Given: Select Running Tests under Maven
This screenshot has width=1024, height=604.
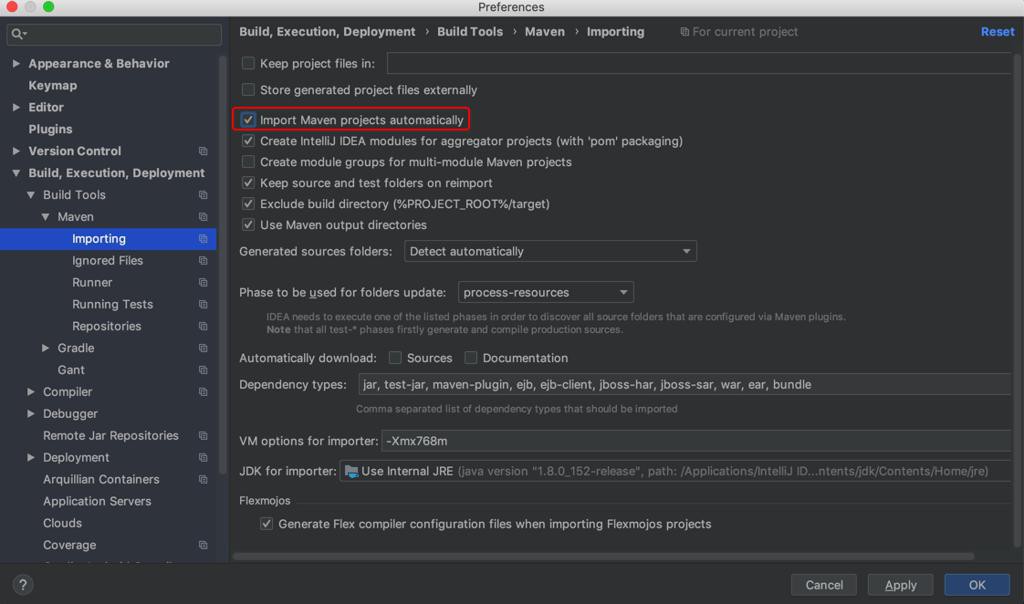Looking at the screenshot, I should [x=112, y=304].
